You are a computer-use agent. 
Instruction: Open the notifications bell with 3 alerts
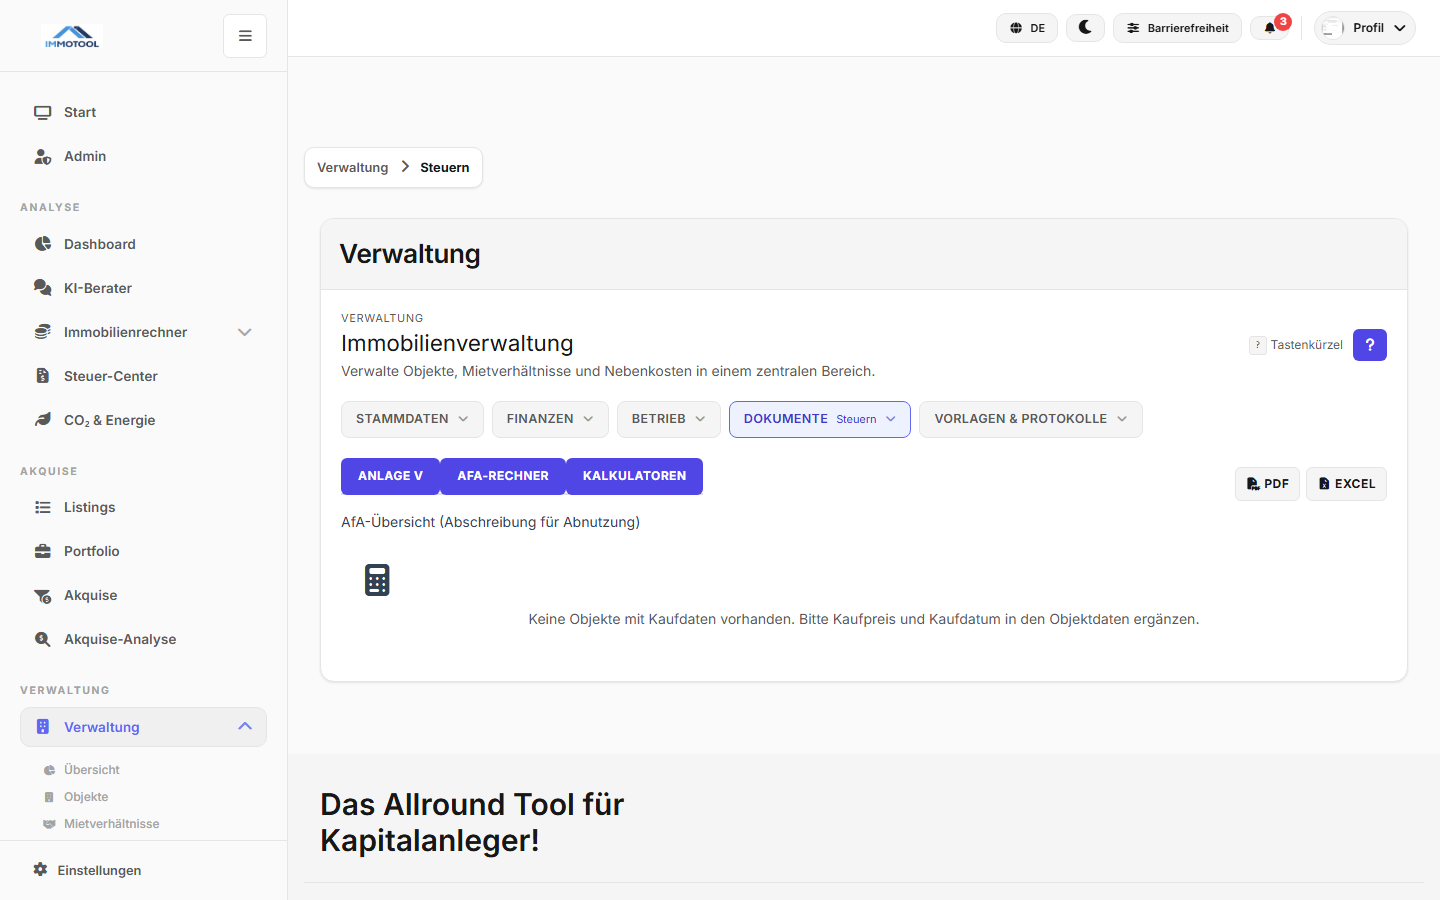(x=1271, y=27)
